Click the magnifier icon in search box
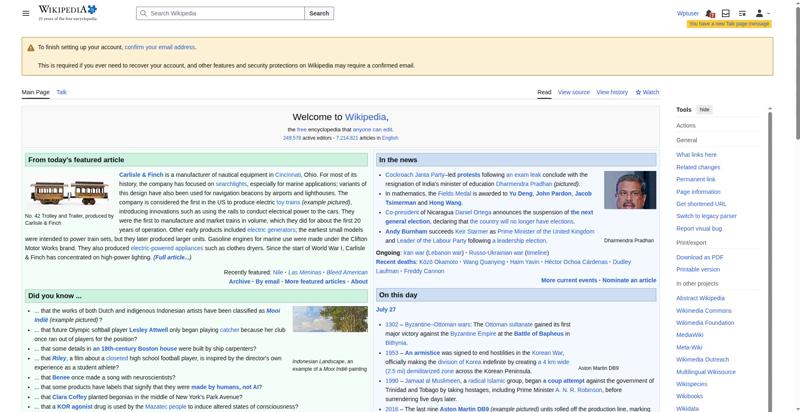The height and width of the screenshot is (412, 800). pyautogui.click(x=143, y=13)
